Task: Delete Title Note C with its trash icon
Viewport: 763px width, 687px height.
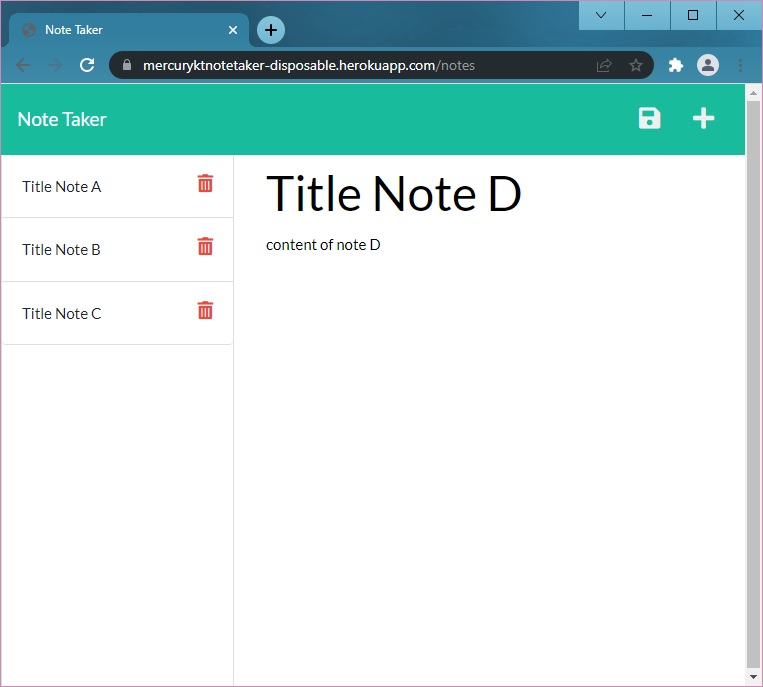Action: coord(205,310)
